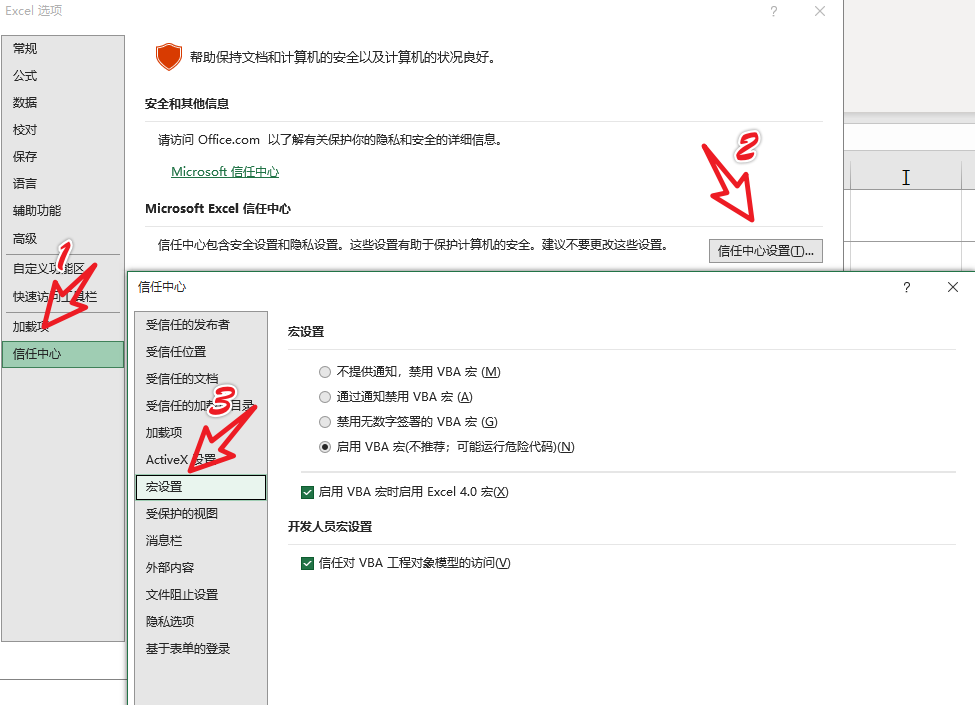Select 消息栏 in Trust Center
This screenshot has width=975, height=705.
click(x=201, y=541)
